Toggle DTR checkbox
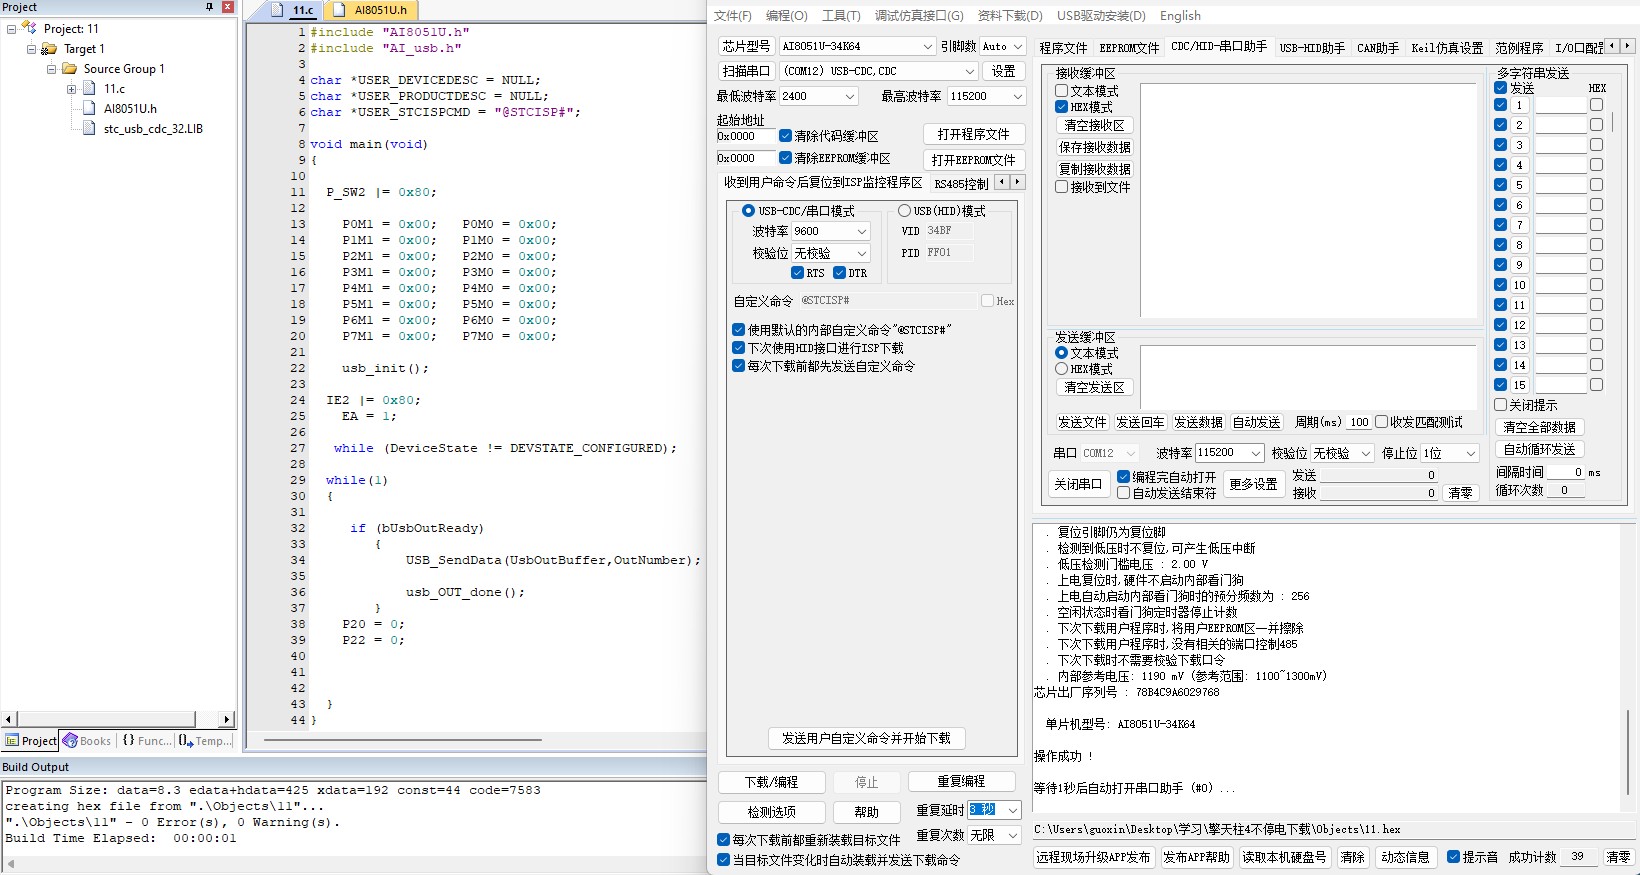1640x875 pixels. tap(839, 273)
